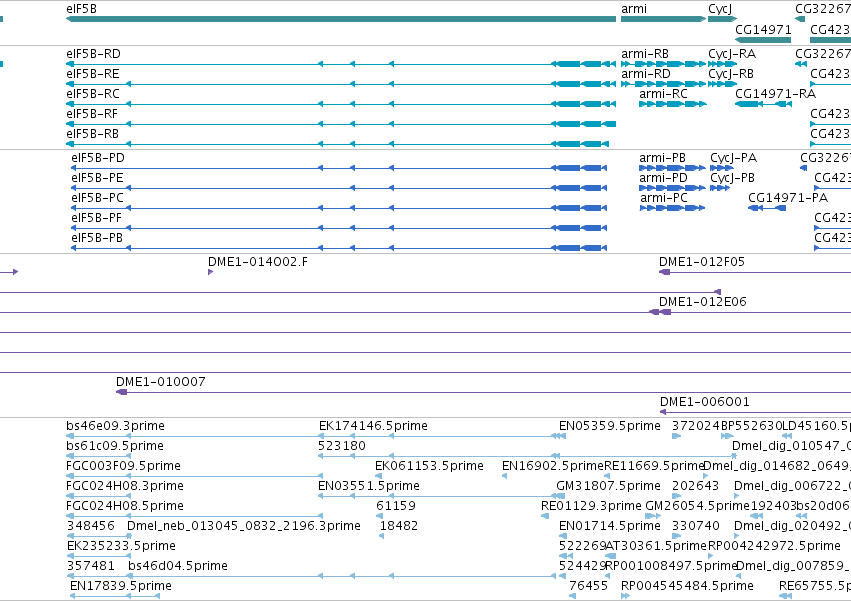Image resolution: width=851 pixels, height=601 pixels.
Task: Select protein armi-PB
Action: coord(662,158)
